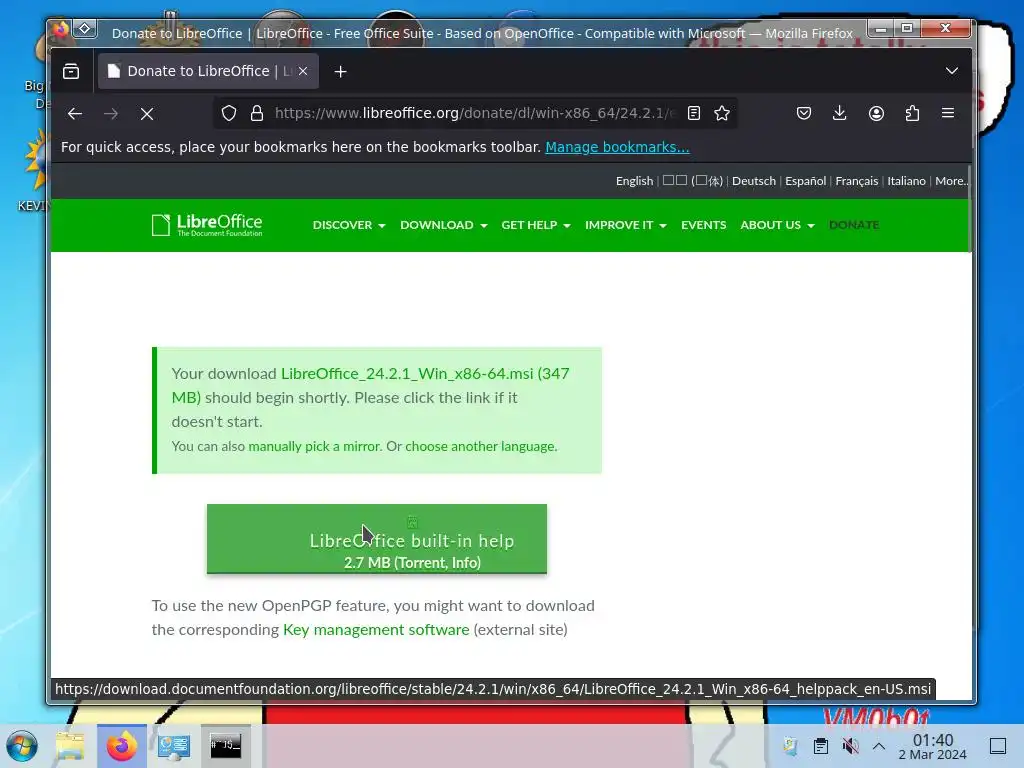
Task: Click the Torrent link on help button
Action: (422, 563)
